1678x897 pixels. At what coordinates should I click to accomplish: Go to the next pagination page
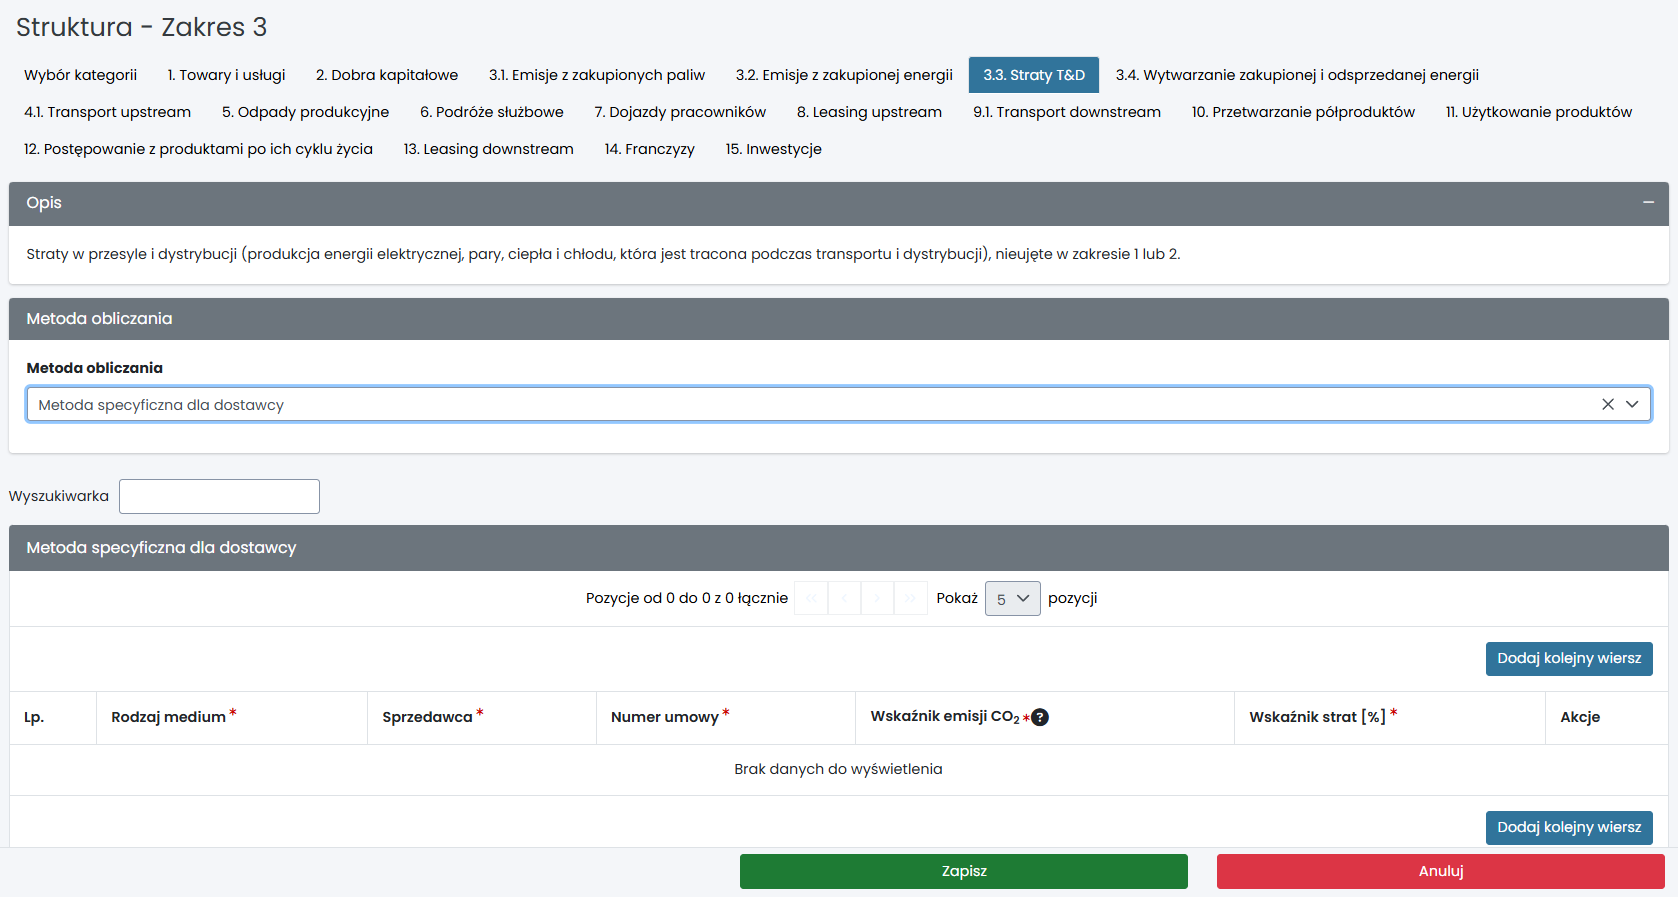[877, 598]
